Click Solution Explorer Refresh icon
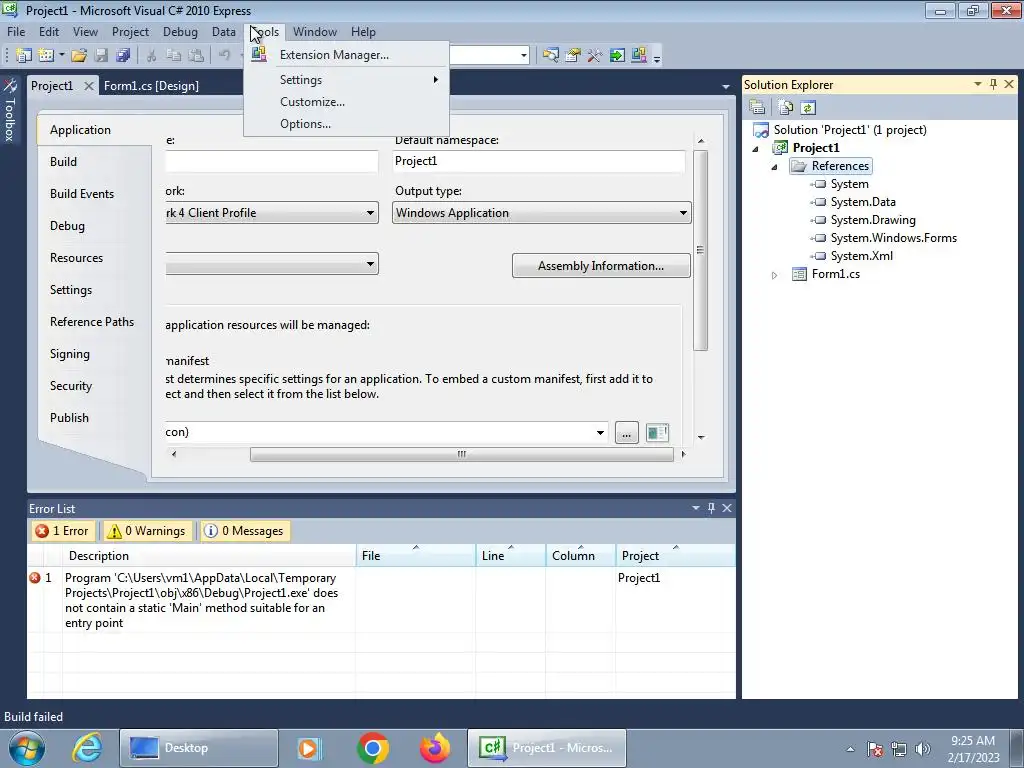The height and width of the screenshot is (768, 1024). tap(808, 108)
